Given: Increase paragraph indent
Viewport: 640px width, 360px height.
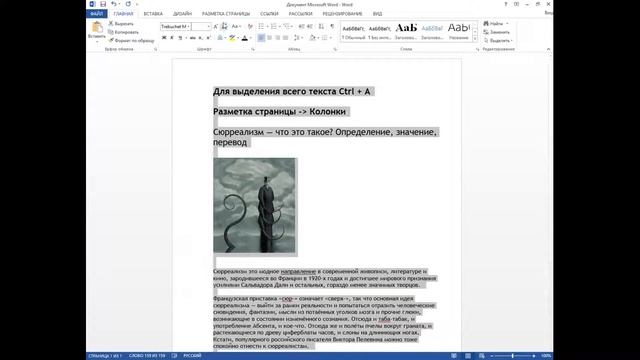Looking at the screenshot, I should (310, 27).
